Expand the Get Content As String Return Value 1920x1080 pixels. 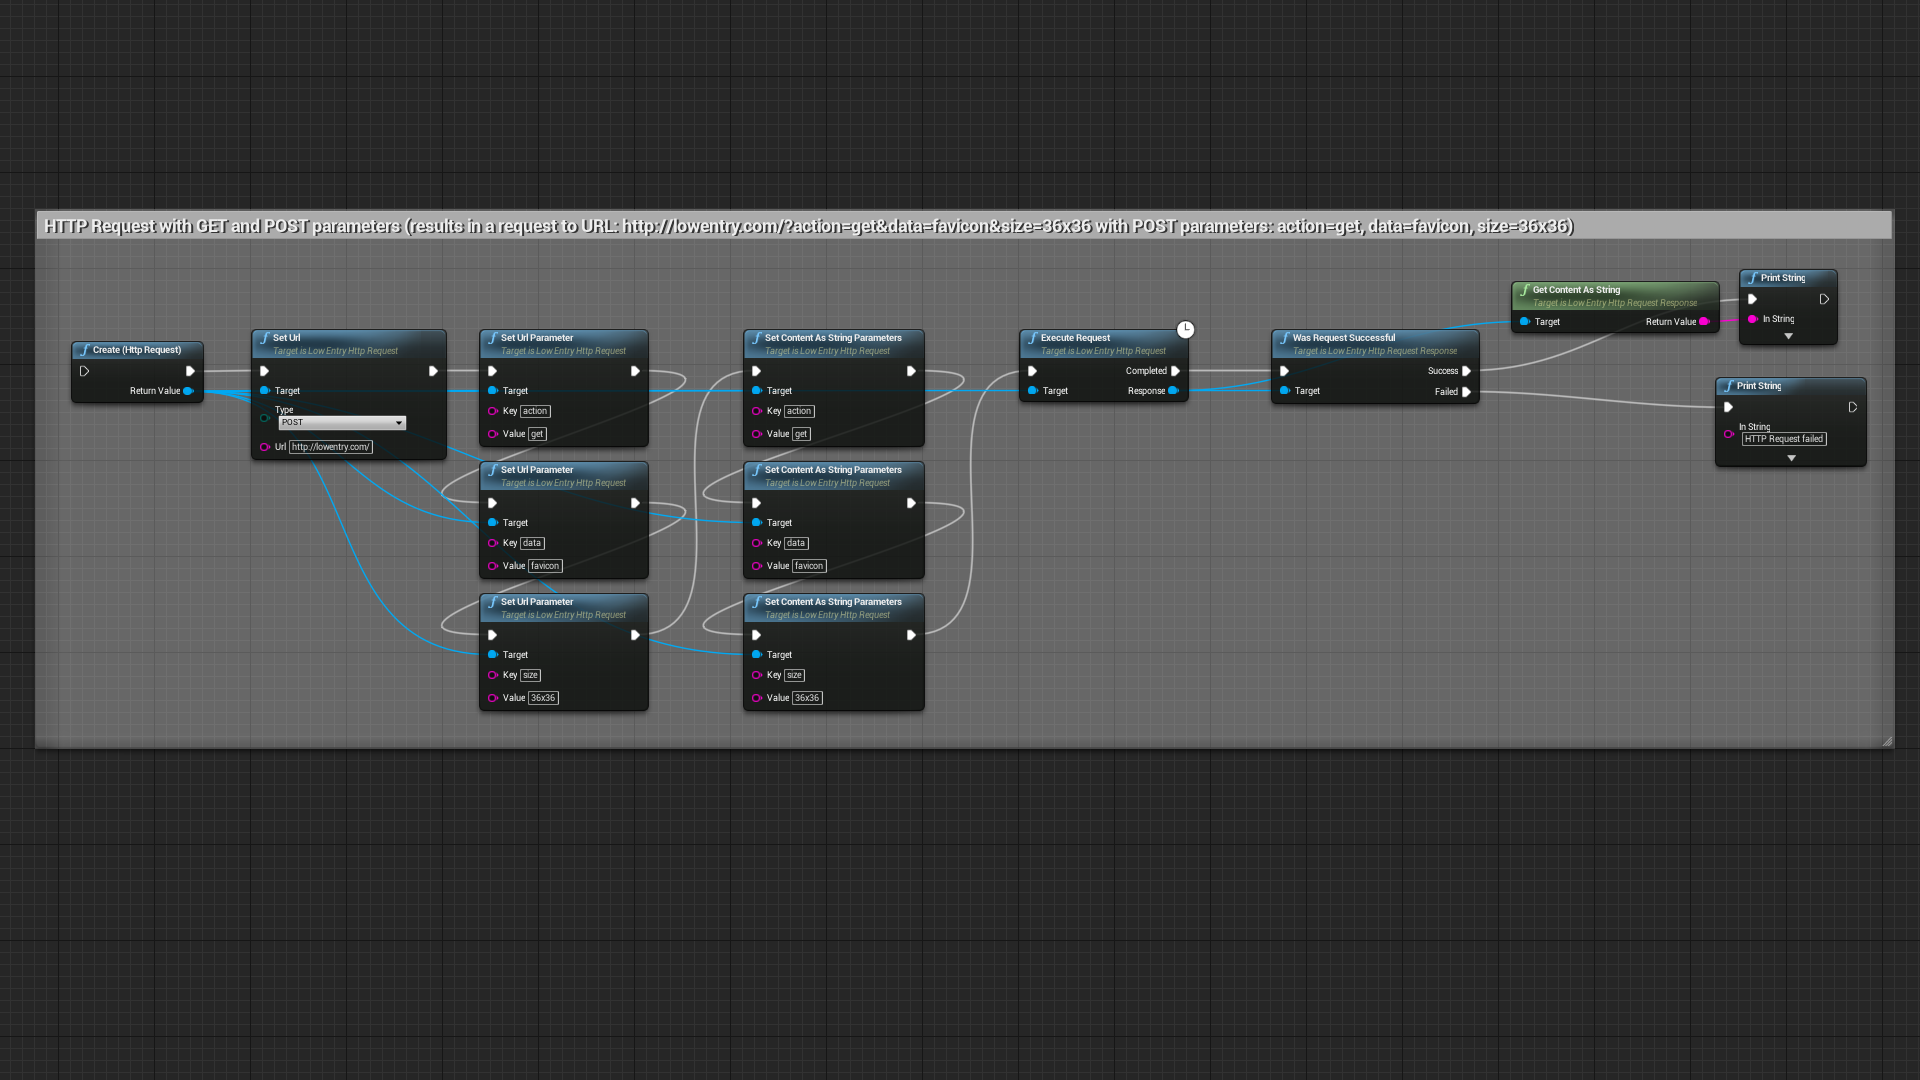point(1706,320)
